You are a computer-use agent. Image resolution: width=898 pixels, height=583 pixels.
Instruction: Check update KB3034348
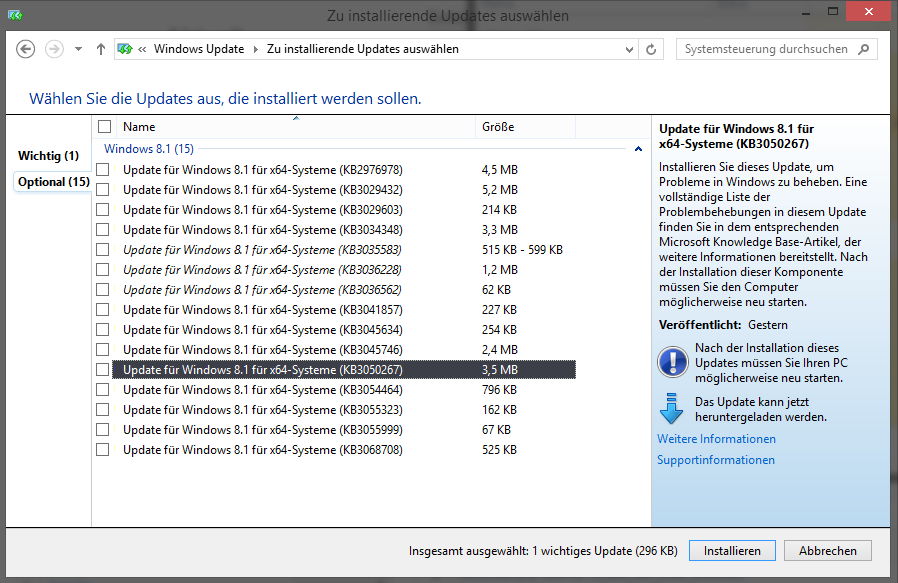(x=103, y=230)
